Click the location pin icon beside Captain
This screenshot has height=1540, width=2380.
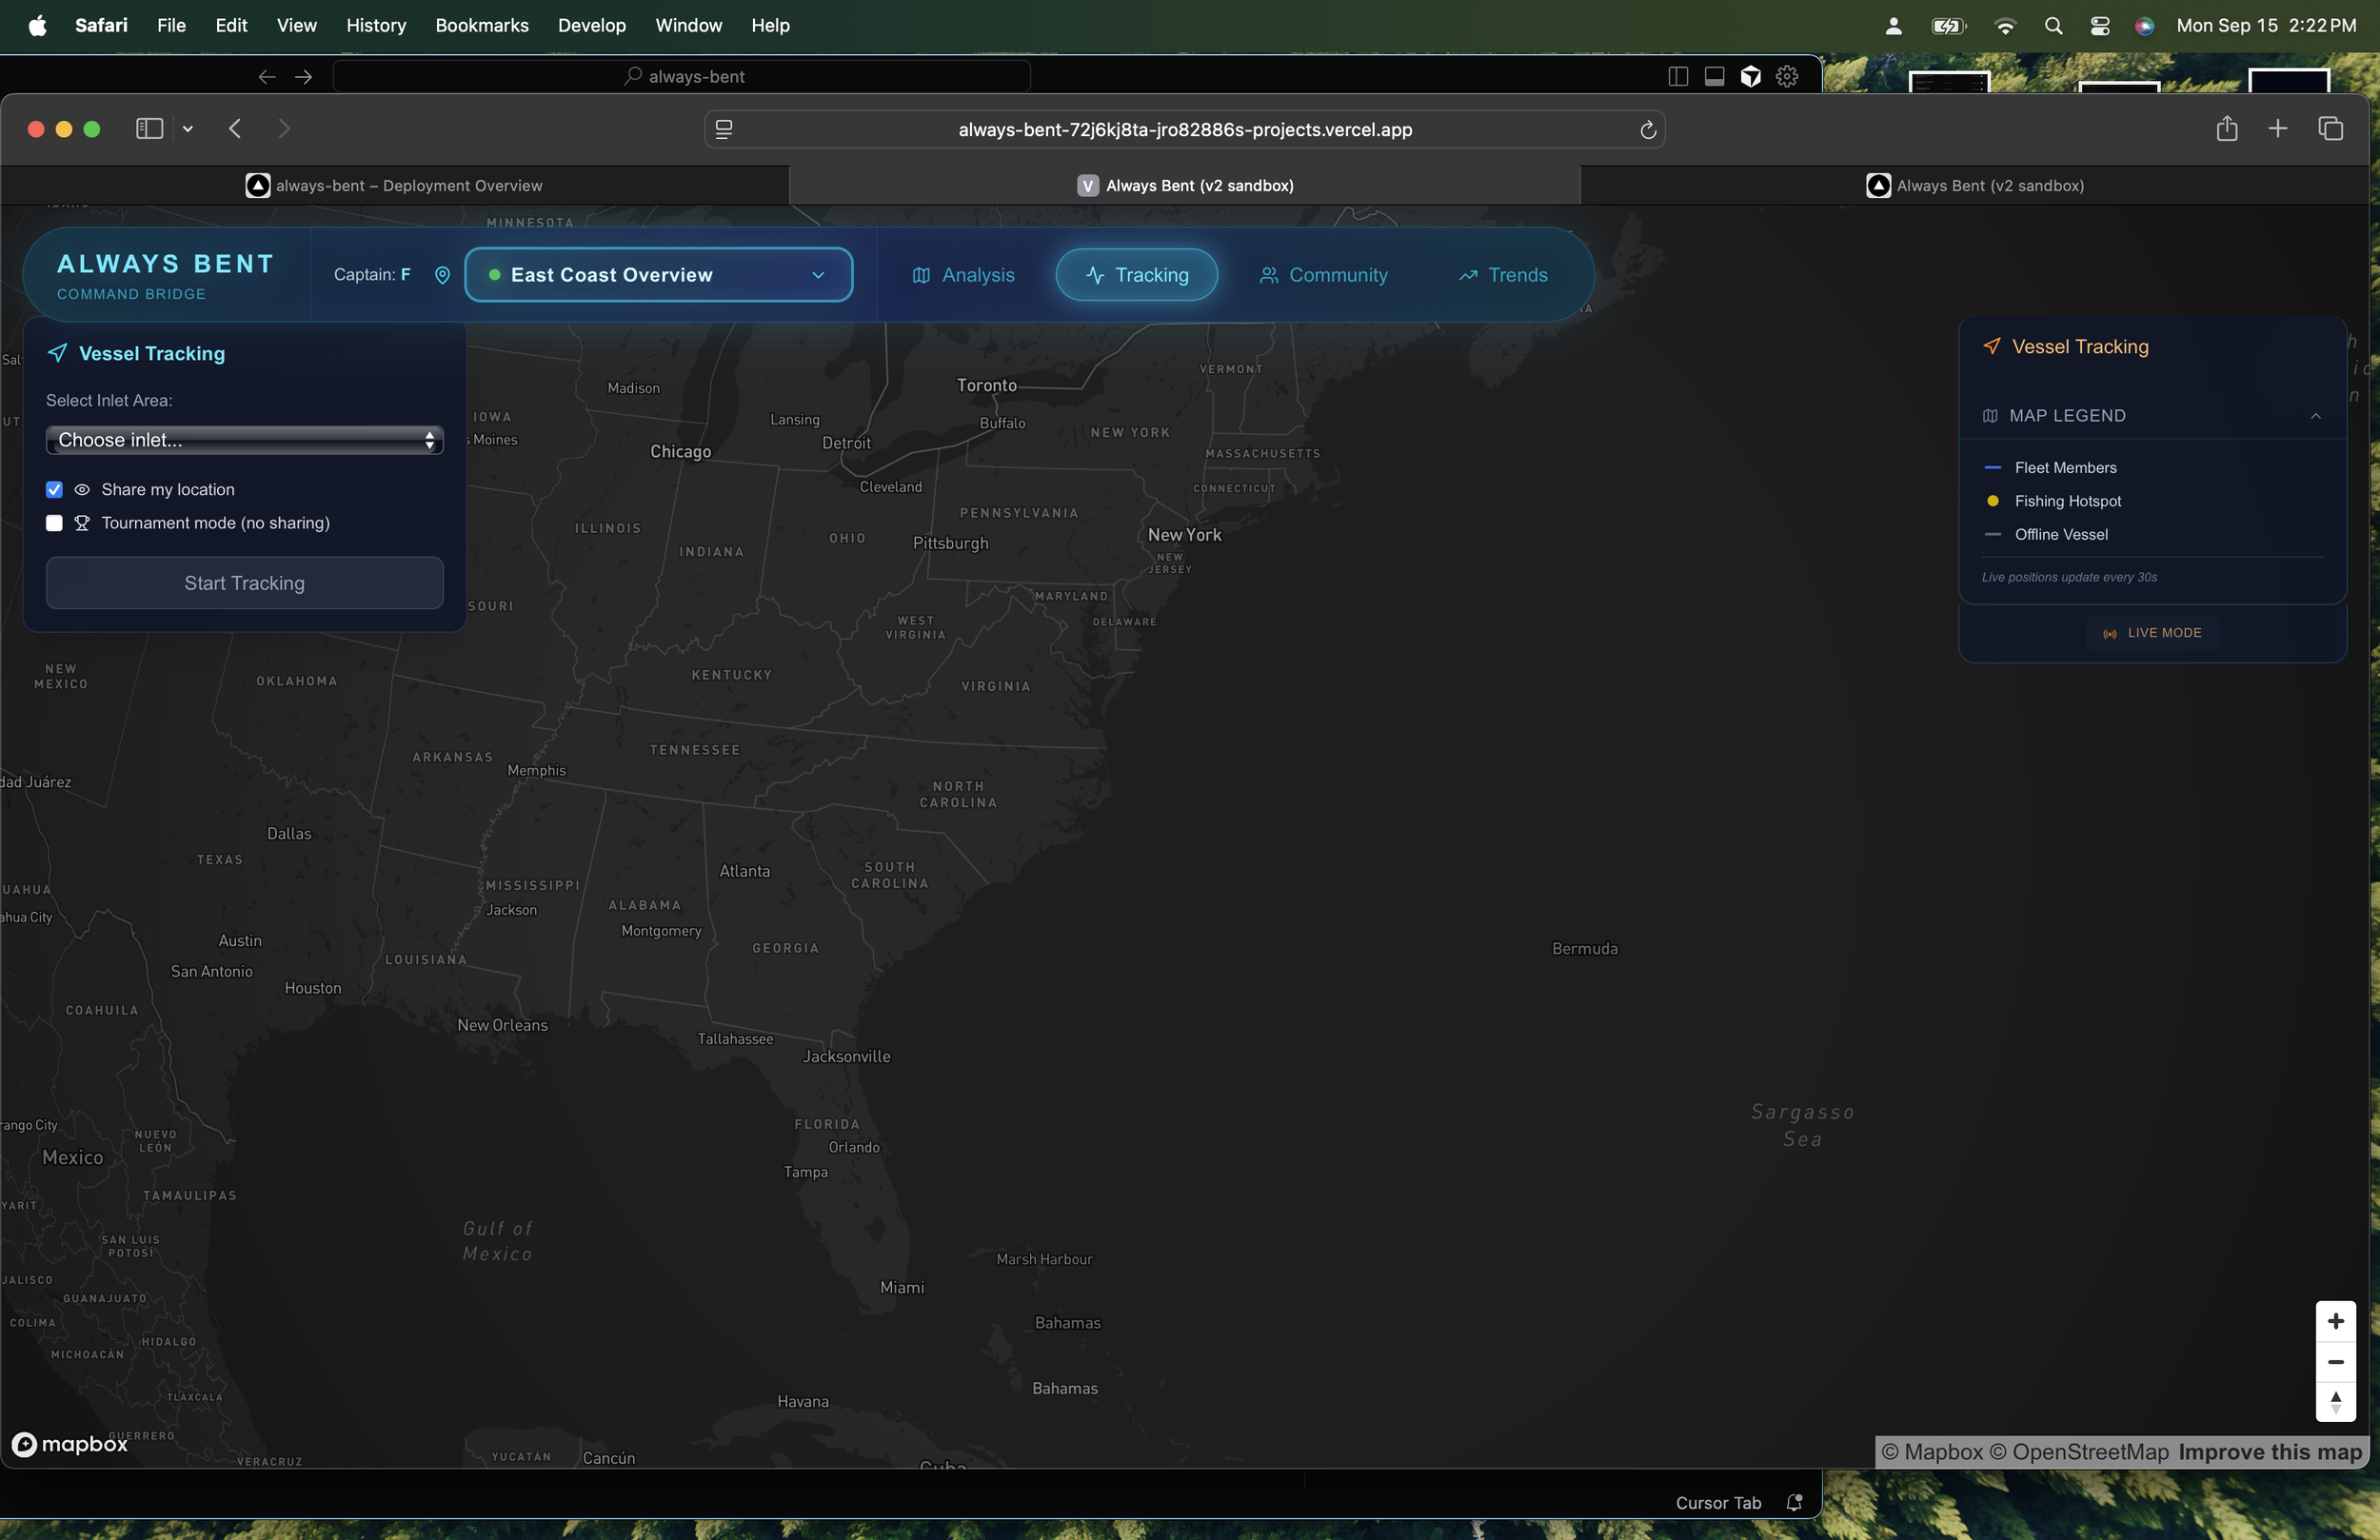tap(442, 275)
